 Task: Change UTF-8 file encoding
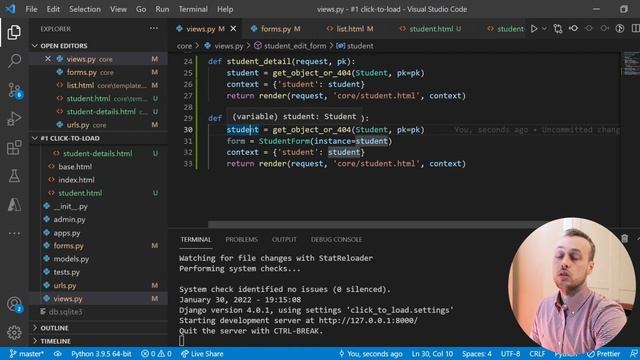(510, 353)
